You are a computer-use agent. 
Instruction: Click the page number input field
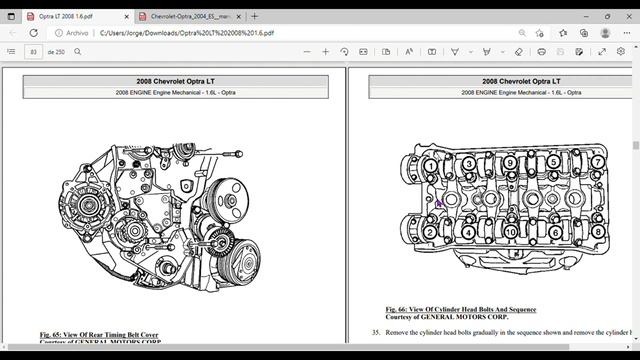33,52
